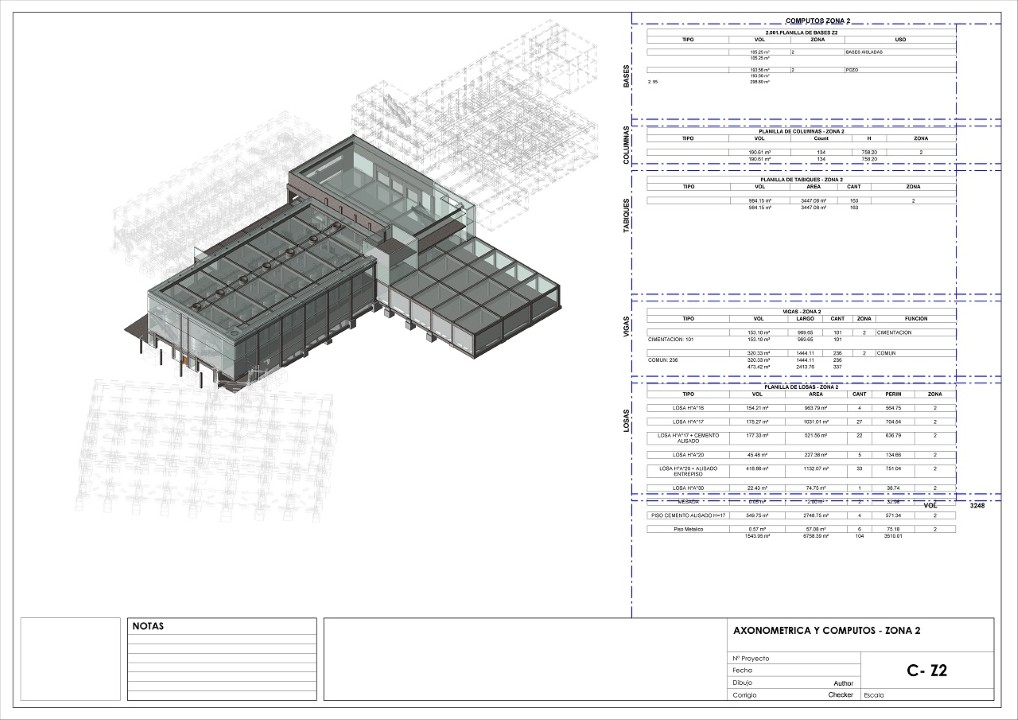1018x720 pixels.
Task: Click the COMPUTOS ZONA 2 heading
Action: point(817,21)
